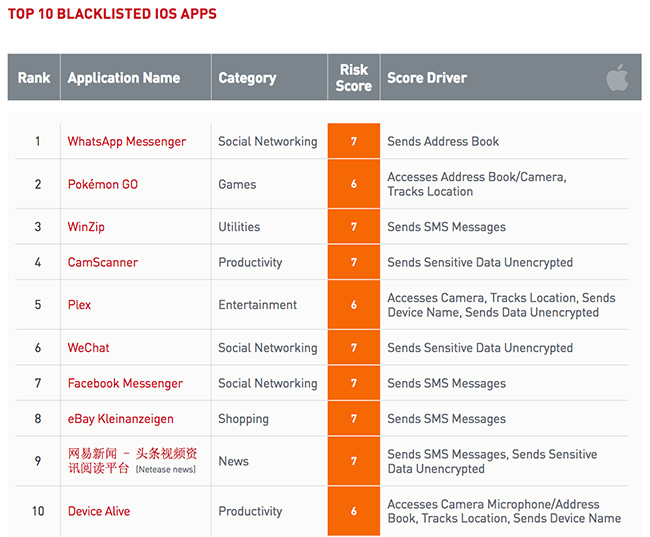This screenshot has height=537, width=650.
Task: Click the Risk Score column header
Action: pyautogui.click(x=353, y=78)
